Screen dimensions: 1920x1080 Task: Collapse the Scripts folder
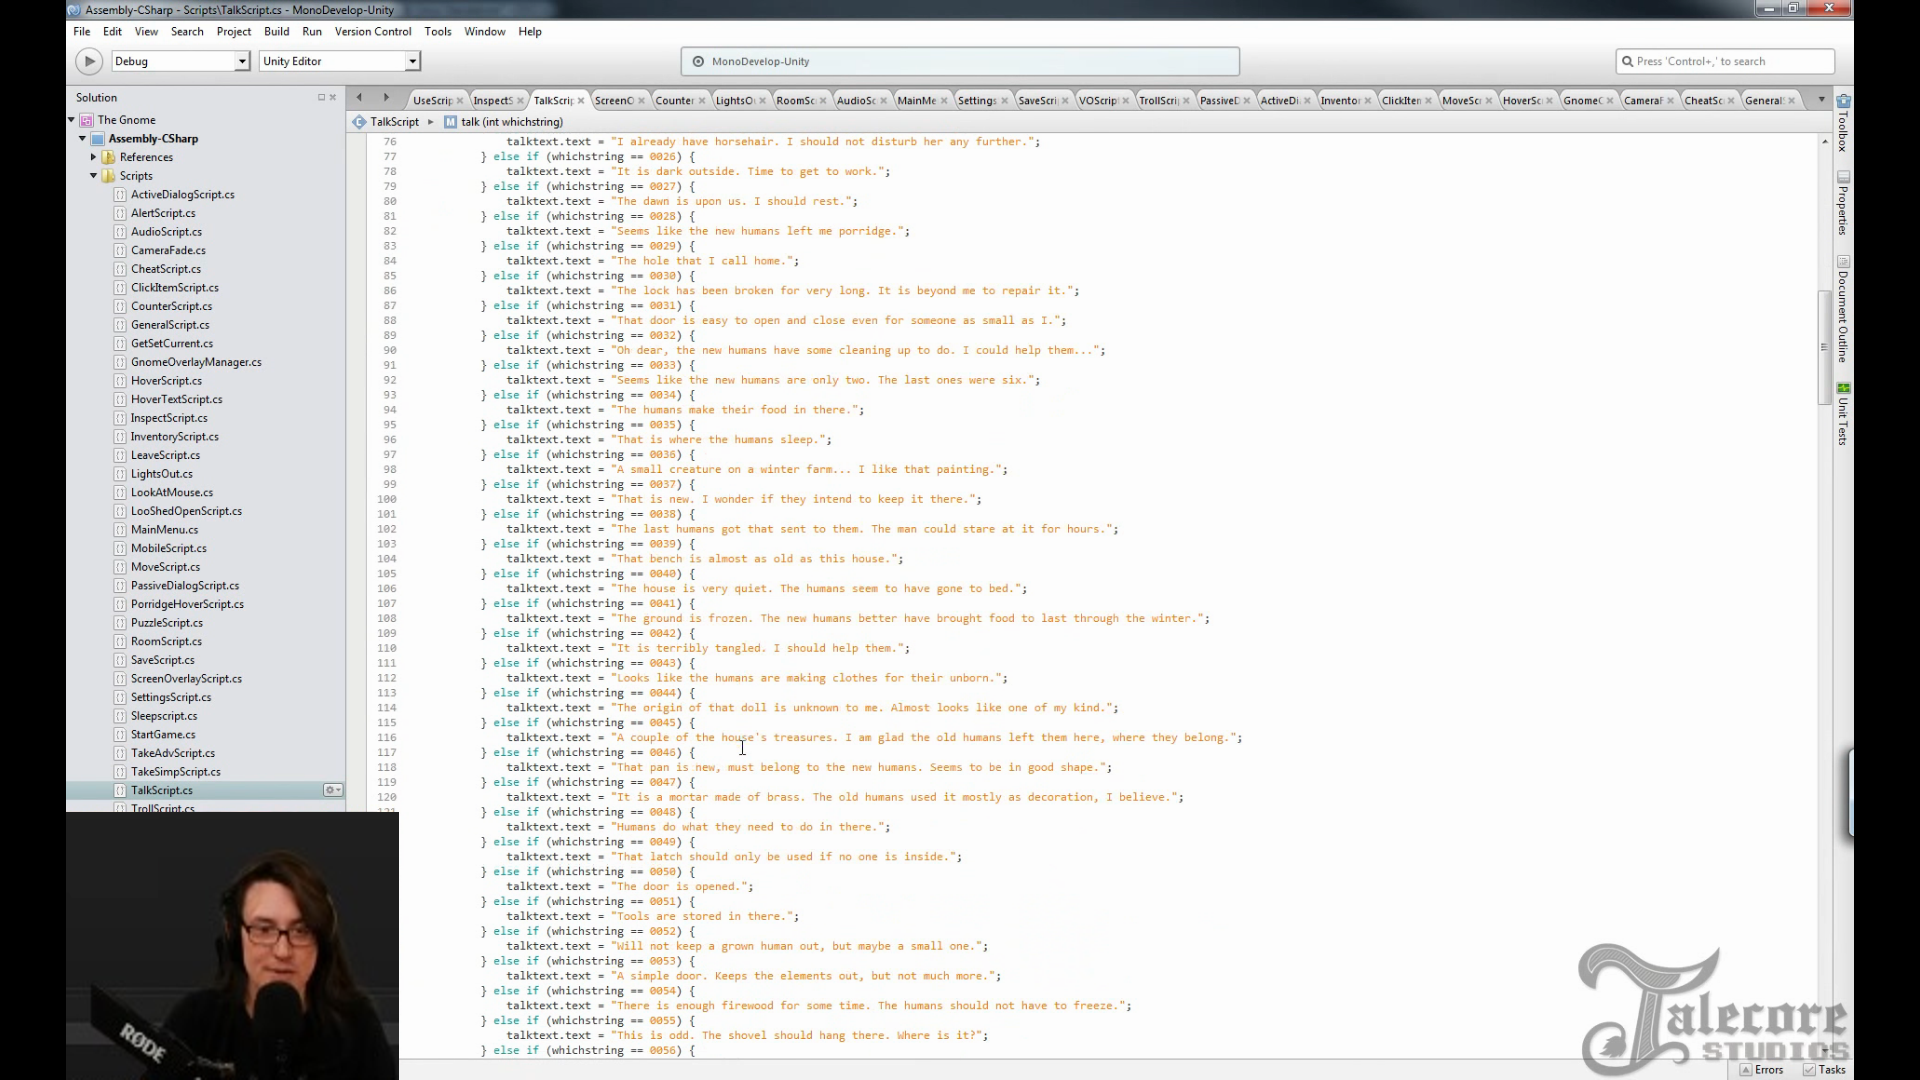click(94, 176)
